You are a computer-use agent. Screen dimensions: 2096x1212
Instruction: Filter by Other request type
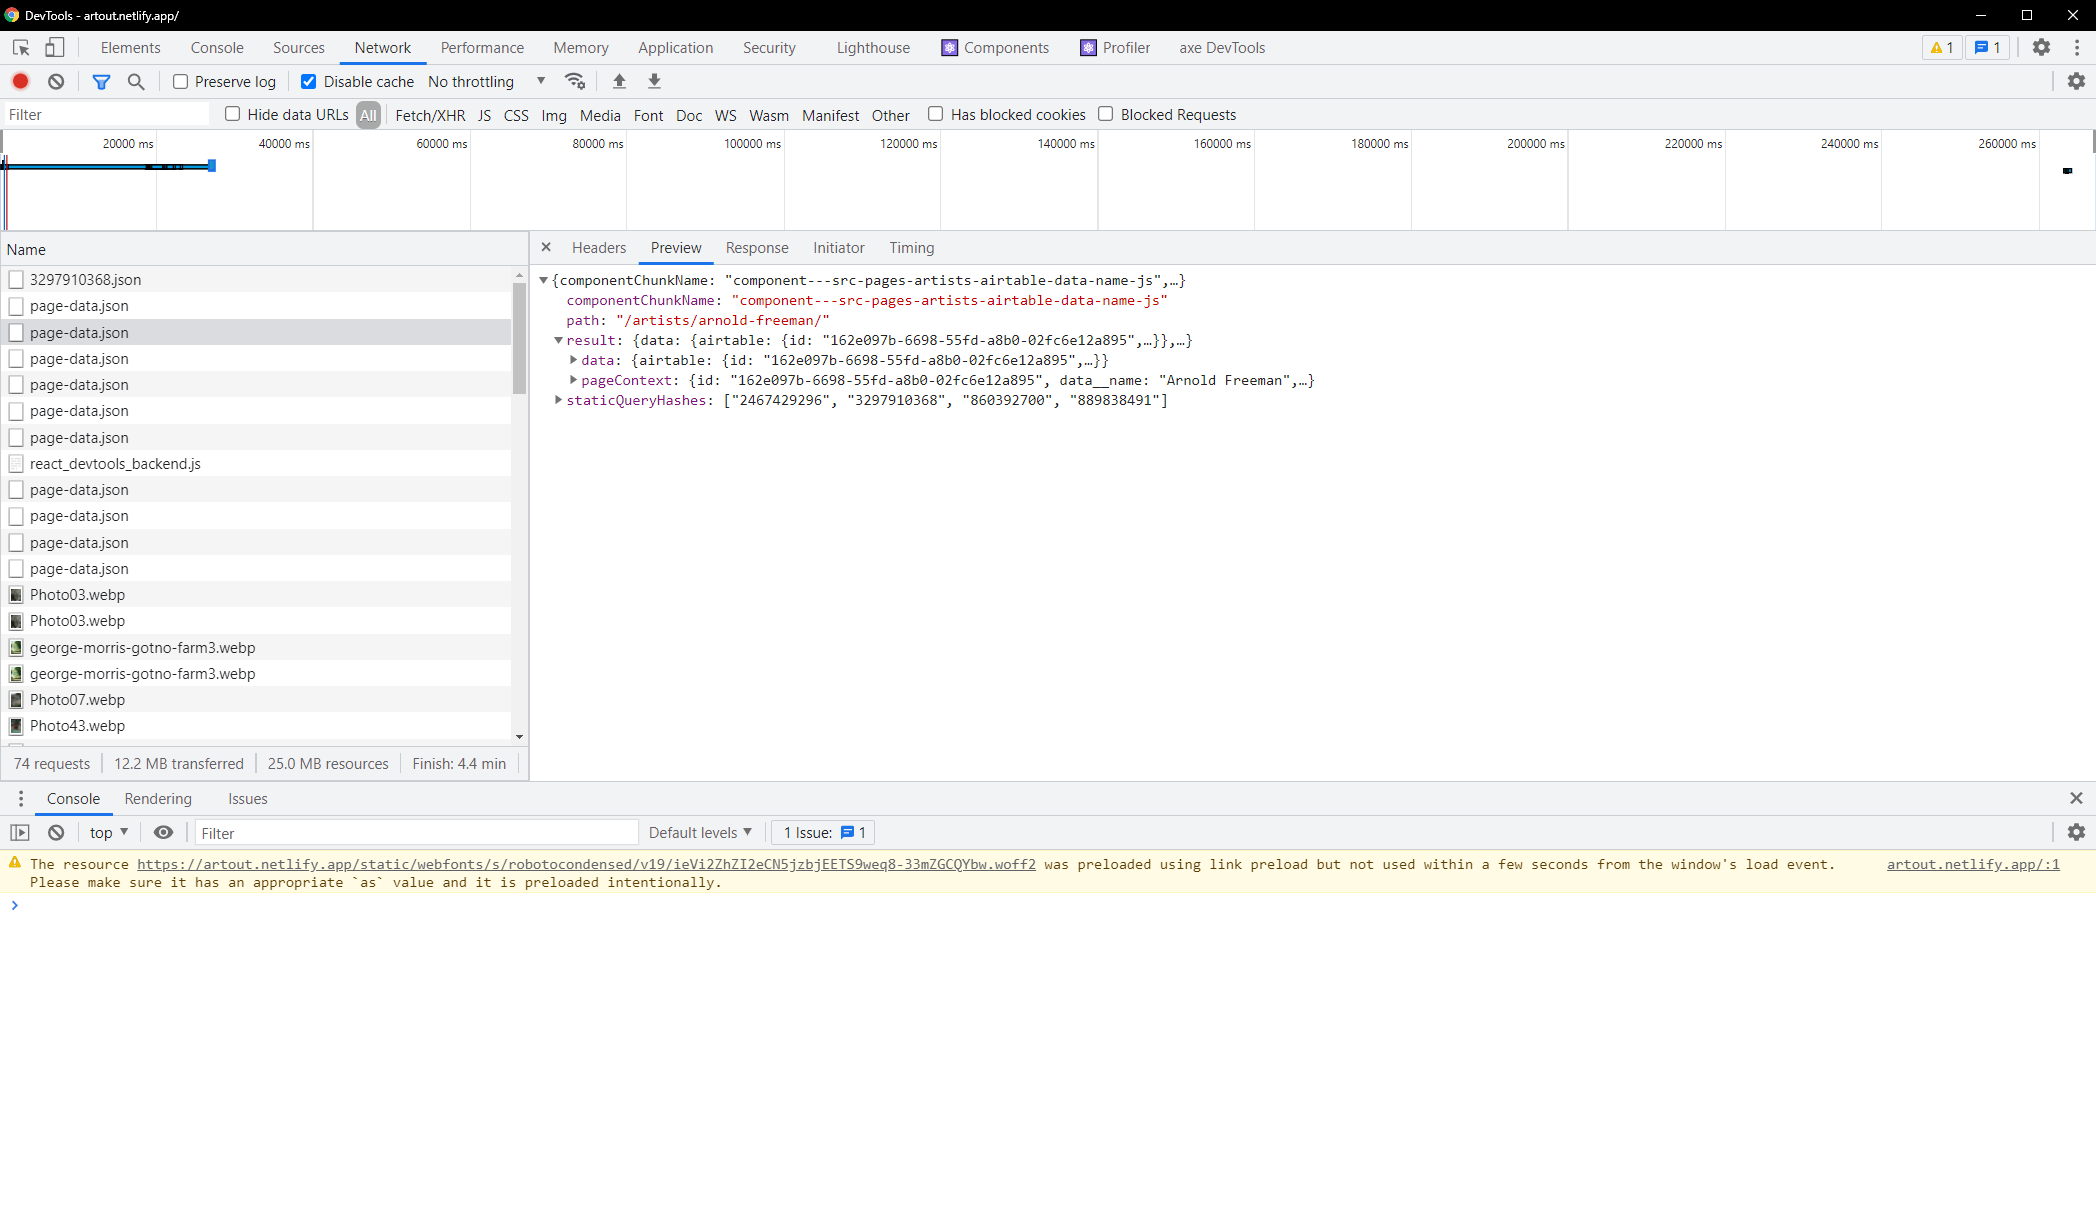(x=890, y=115)
